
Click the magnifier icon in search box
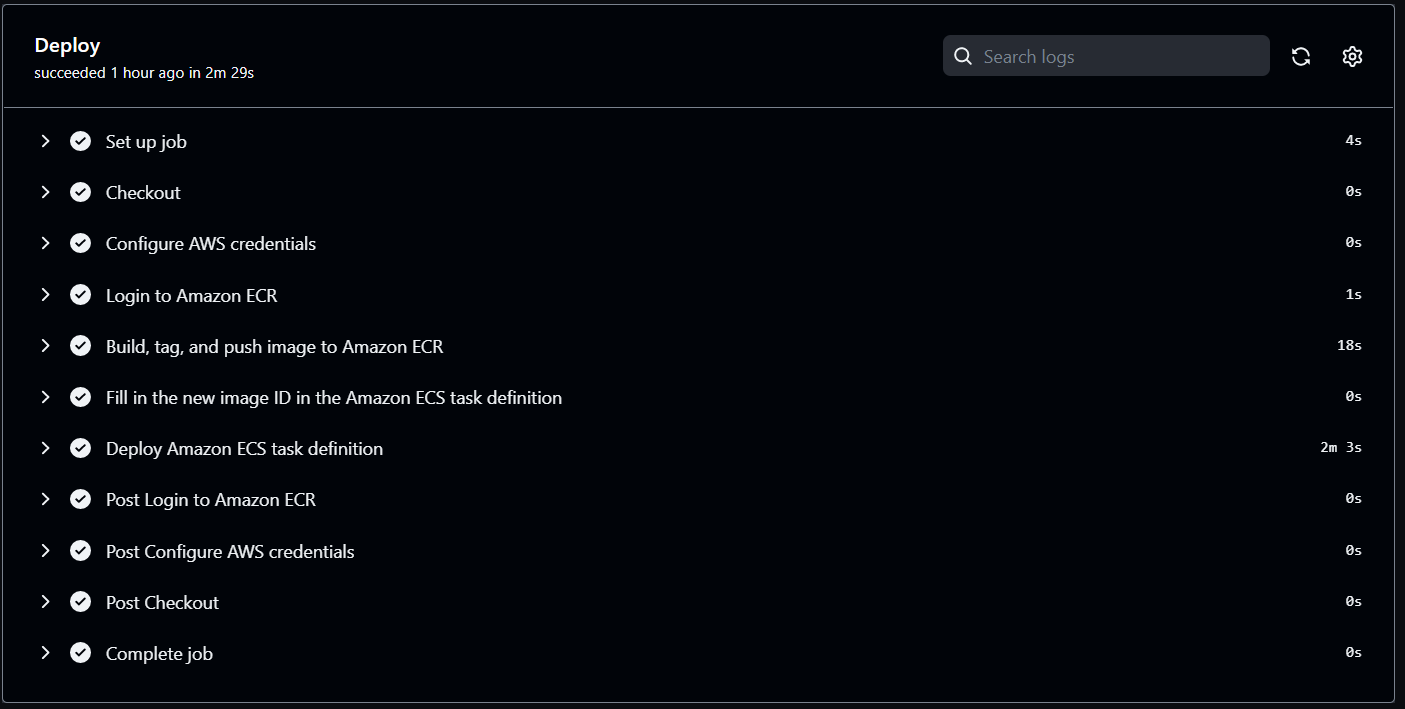coord(963,56)
